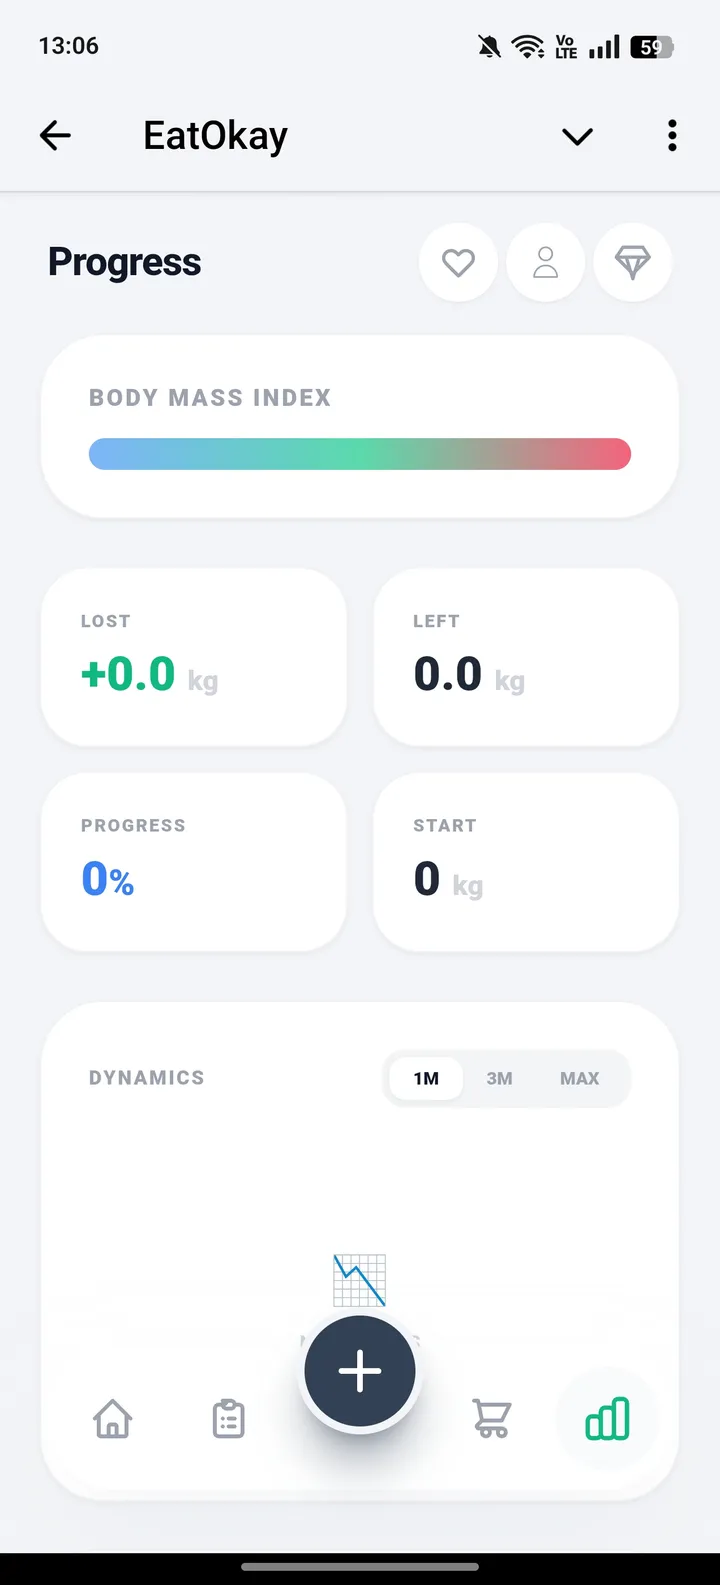720x1585 pixels.
Task: Tap the Start weight card
Action: tap(526, 861)
